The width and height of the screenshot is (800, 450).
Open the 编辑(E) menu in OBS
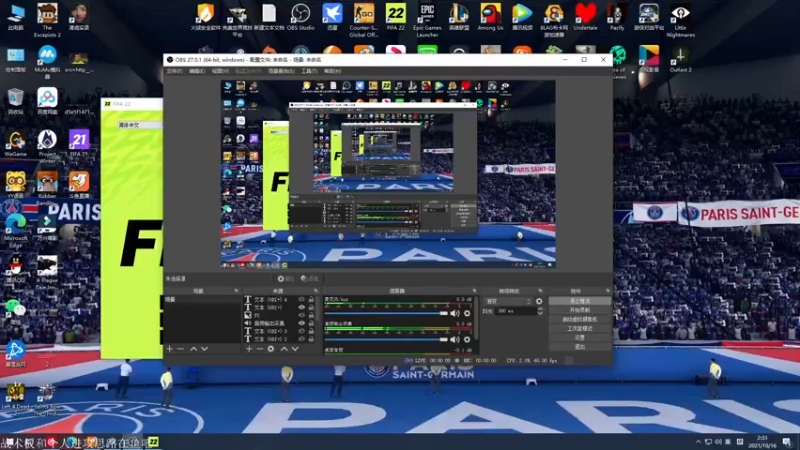point(197,71)
